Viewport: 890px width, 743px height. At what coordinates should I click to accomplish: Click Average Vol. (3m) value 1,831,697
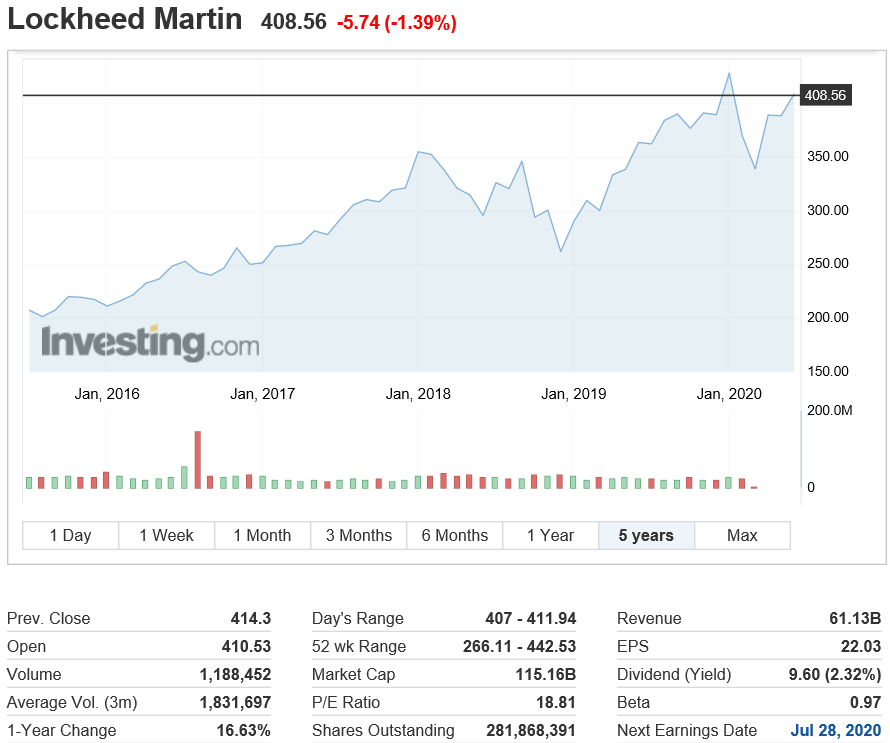(x=236, y=702)
